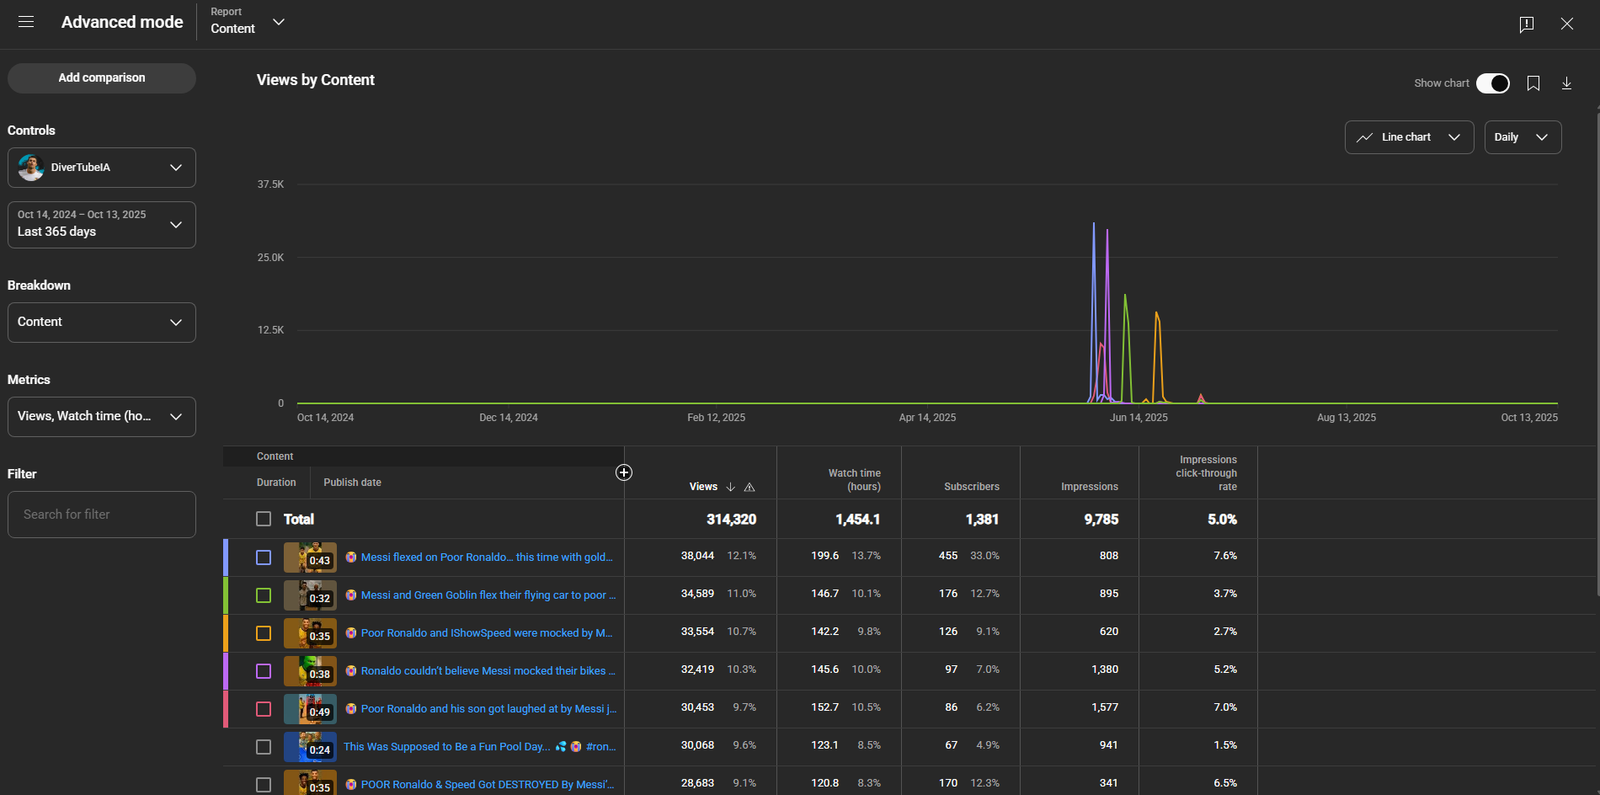The image size is (1600, 795).
Task: Open the Report Content selector
Action: point(247,22)
